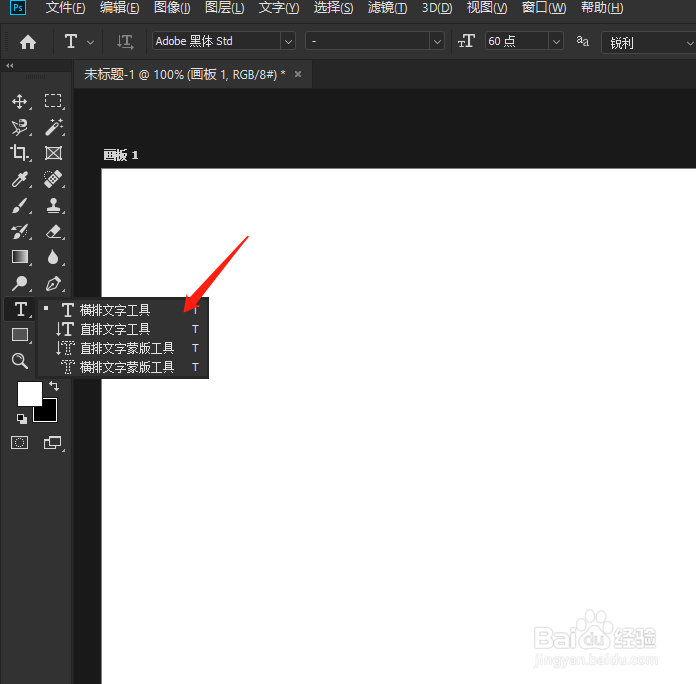Open the 3D(D) menu
696x684 pixels.
437,8
